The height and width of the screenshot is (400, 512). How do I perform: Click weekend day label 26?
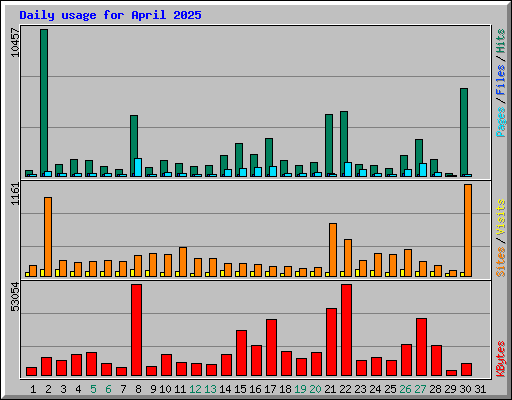[x=405, y=389]
